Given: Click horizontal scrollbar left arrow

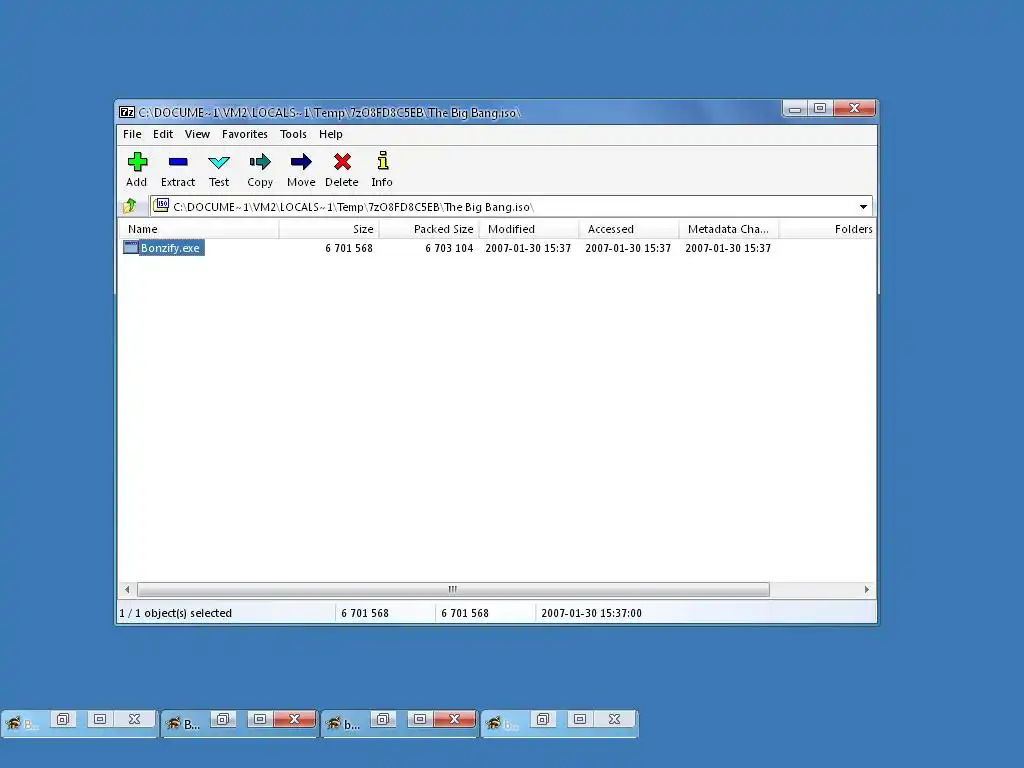Looking at the screenshot, I should coord(127,589).
